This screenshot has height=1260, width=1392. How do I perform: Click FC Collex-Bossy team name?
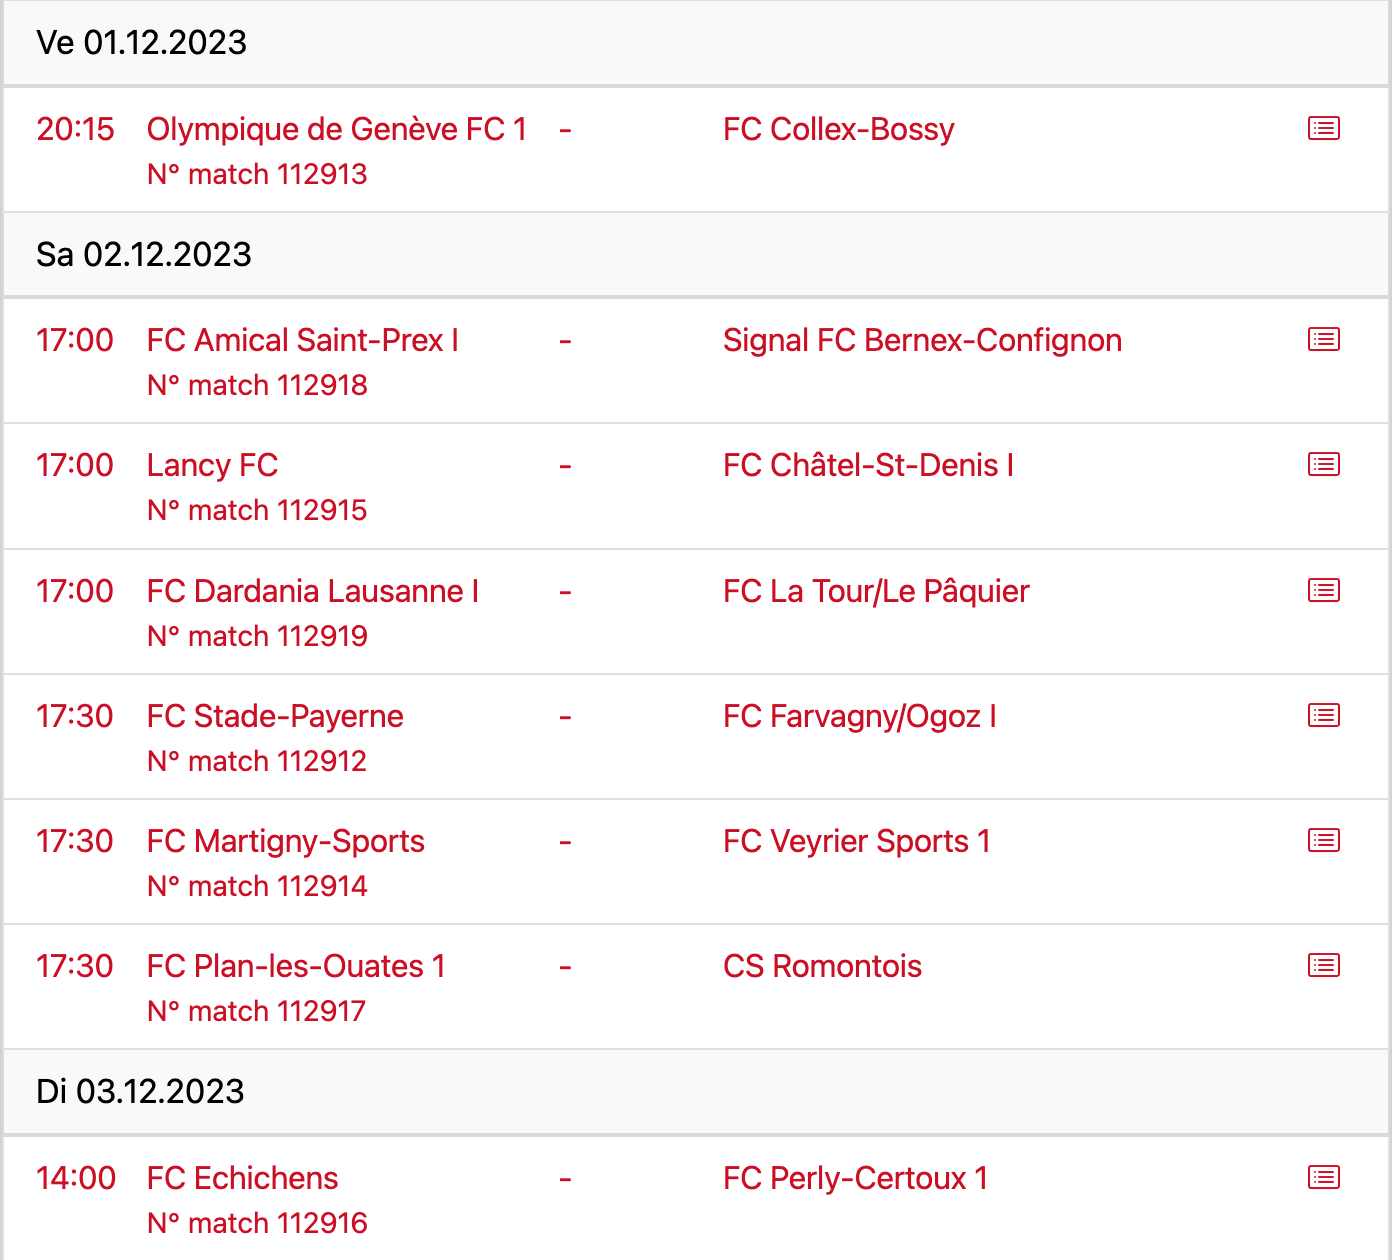838,129
